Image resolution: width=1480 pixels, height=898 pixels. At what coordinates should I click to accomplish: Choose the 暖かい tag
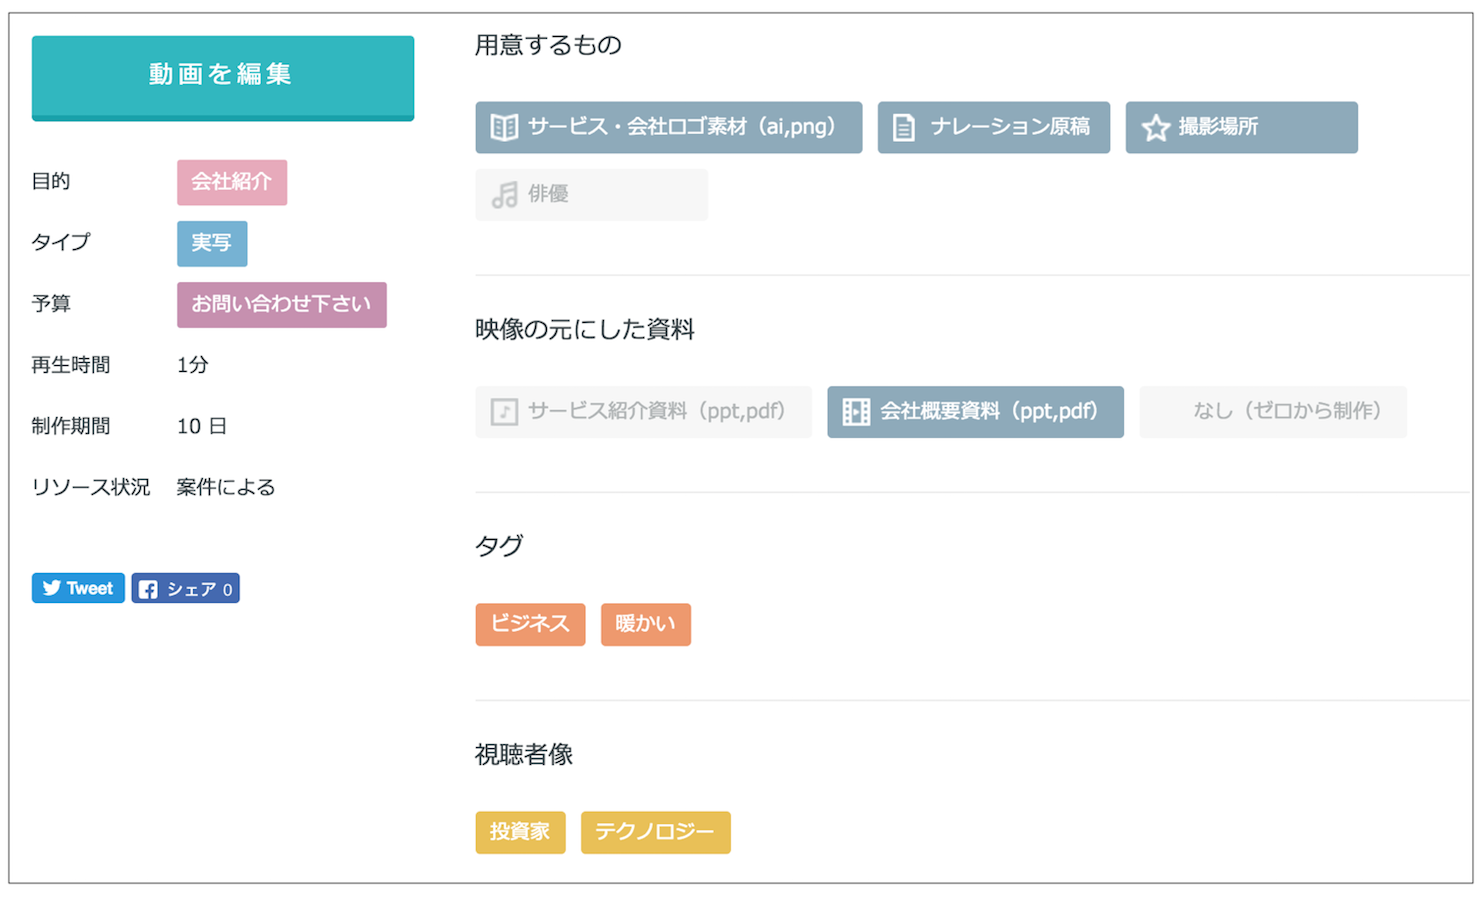645,624
